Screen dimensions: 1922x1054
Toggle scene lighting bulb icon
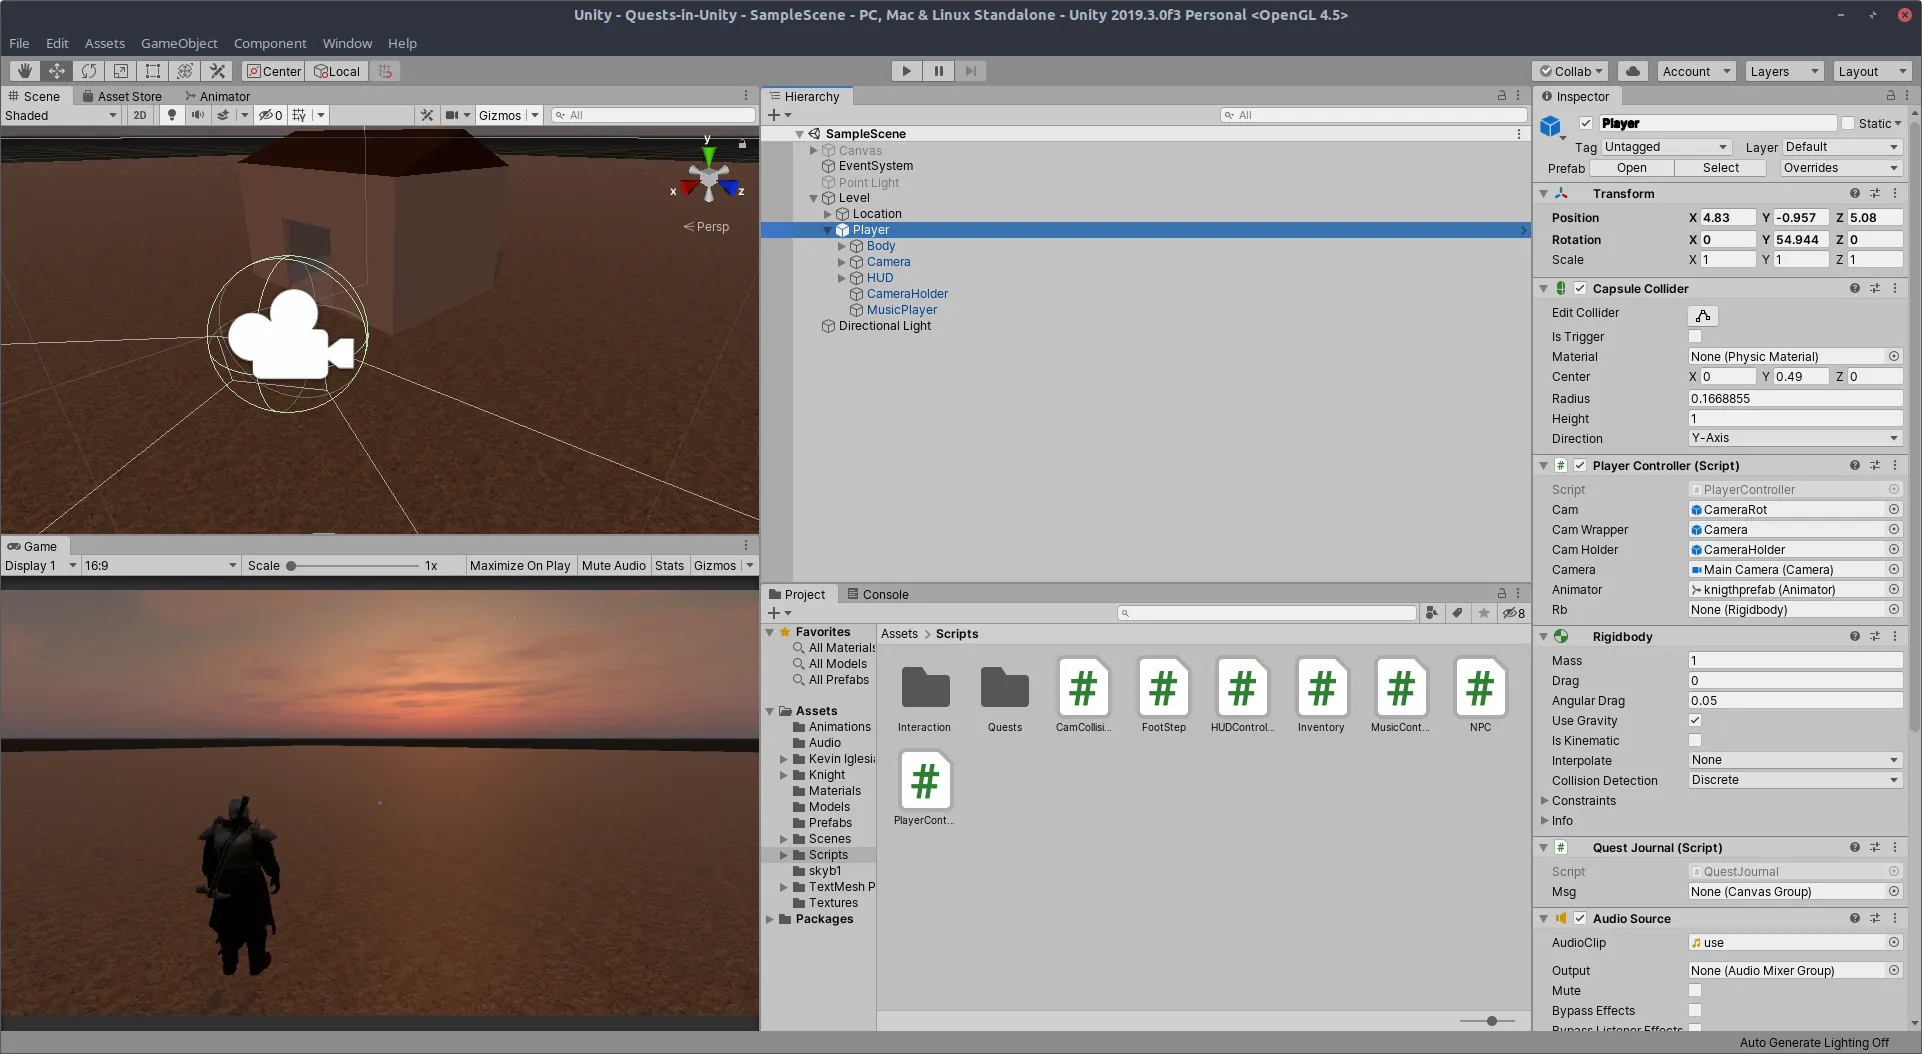pyautogui.click(x=172, y=115)
